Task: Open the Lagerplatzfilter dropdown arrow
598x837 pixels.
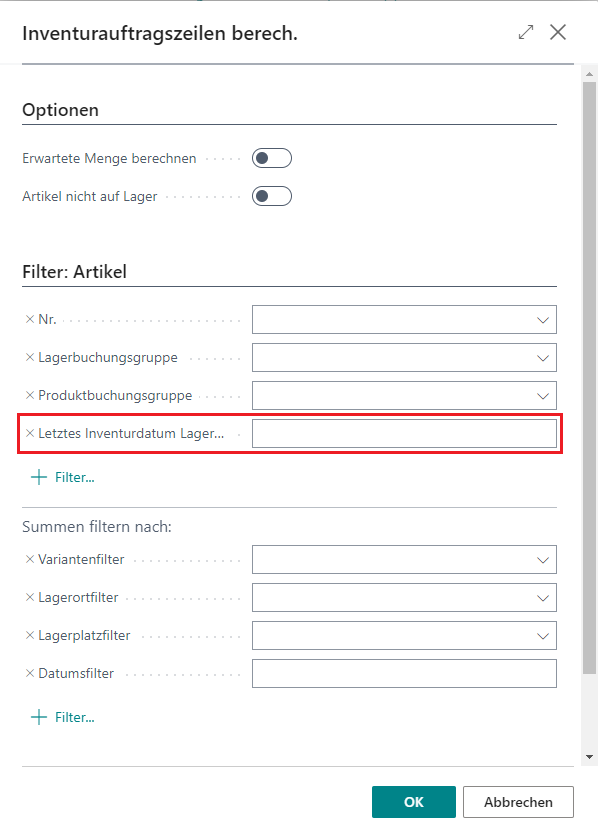Action: coord(542,636)
